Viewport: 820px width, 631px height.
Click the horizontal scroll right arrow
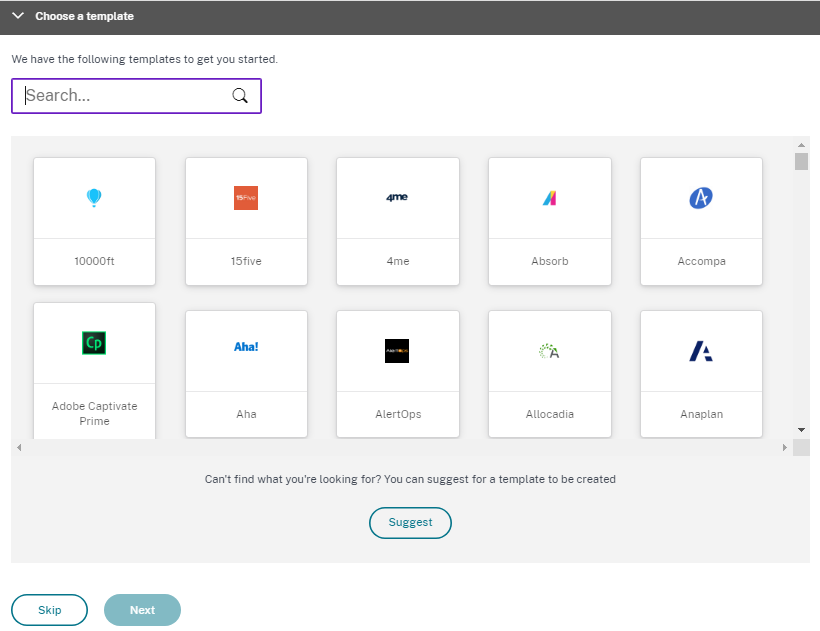point(785,447)
